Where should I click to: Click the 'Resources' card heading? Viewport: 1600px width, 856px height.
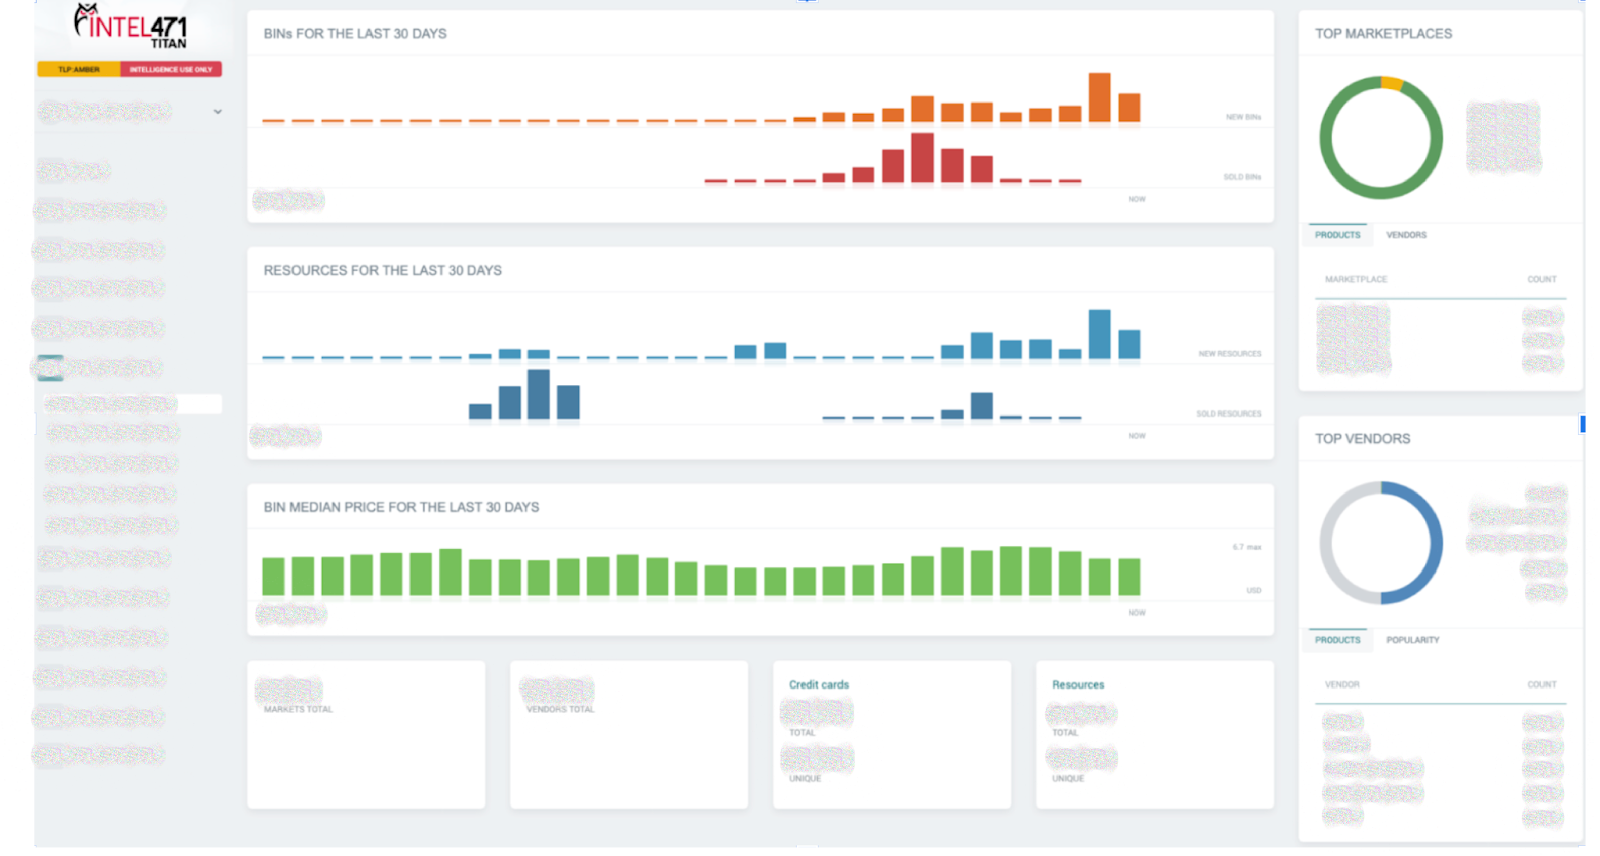pos(1078,685)
